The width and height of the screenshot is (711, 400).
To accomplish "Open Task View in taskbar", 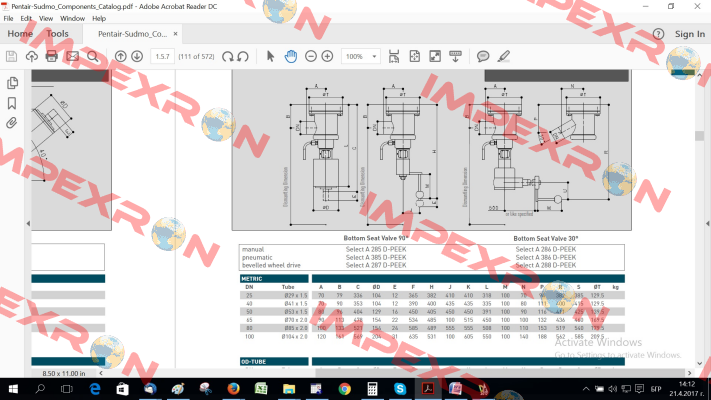I will (67, 389).
